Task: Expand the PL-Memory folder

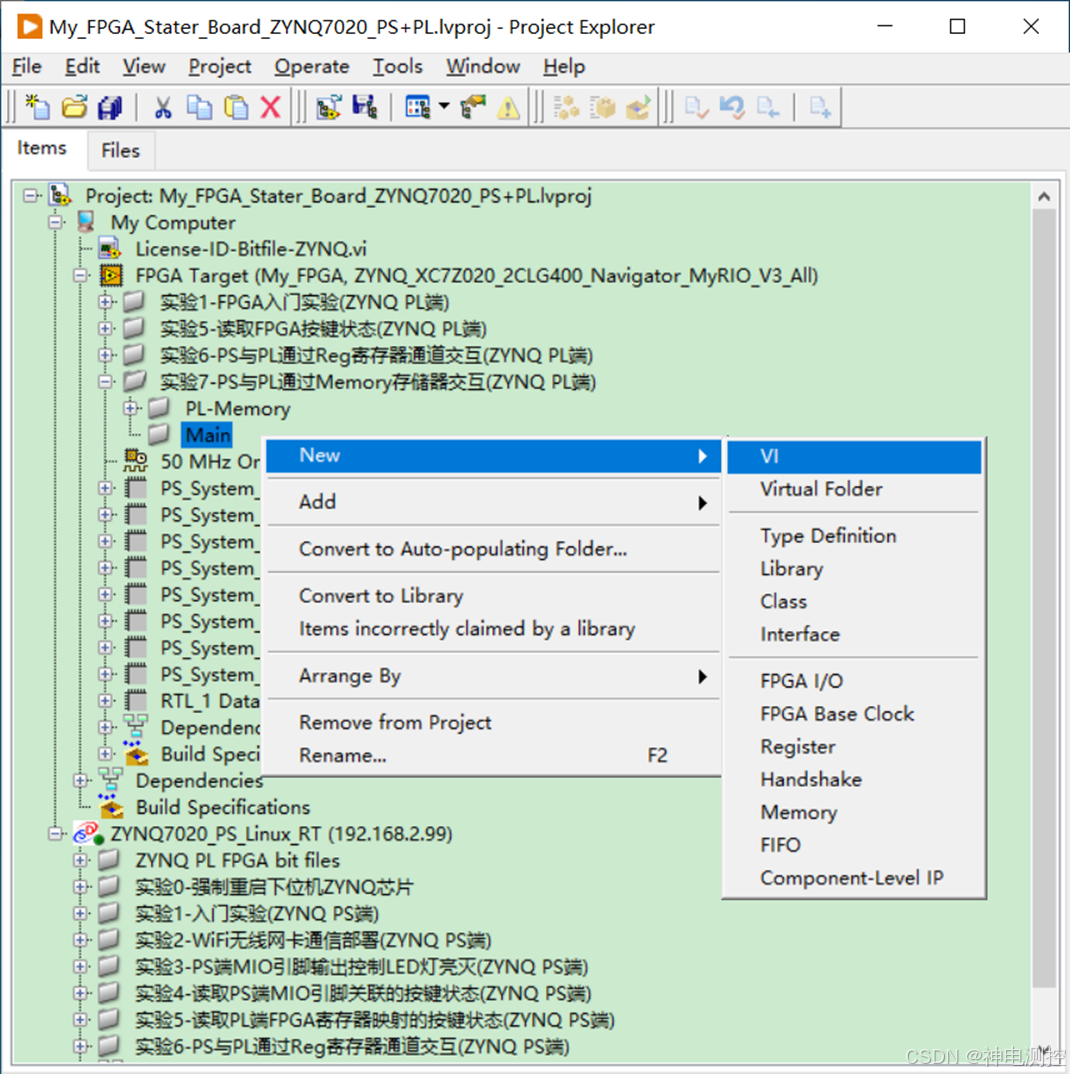Action: [x=131, y=408]
